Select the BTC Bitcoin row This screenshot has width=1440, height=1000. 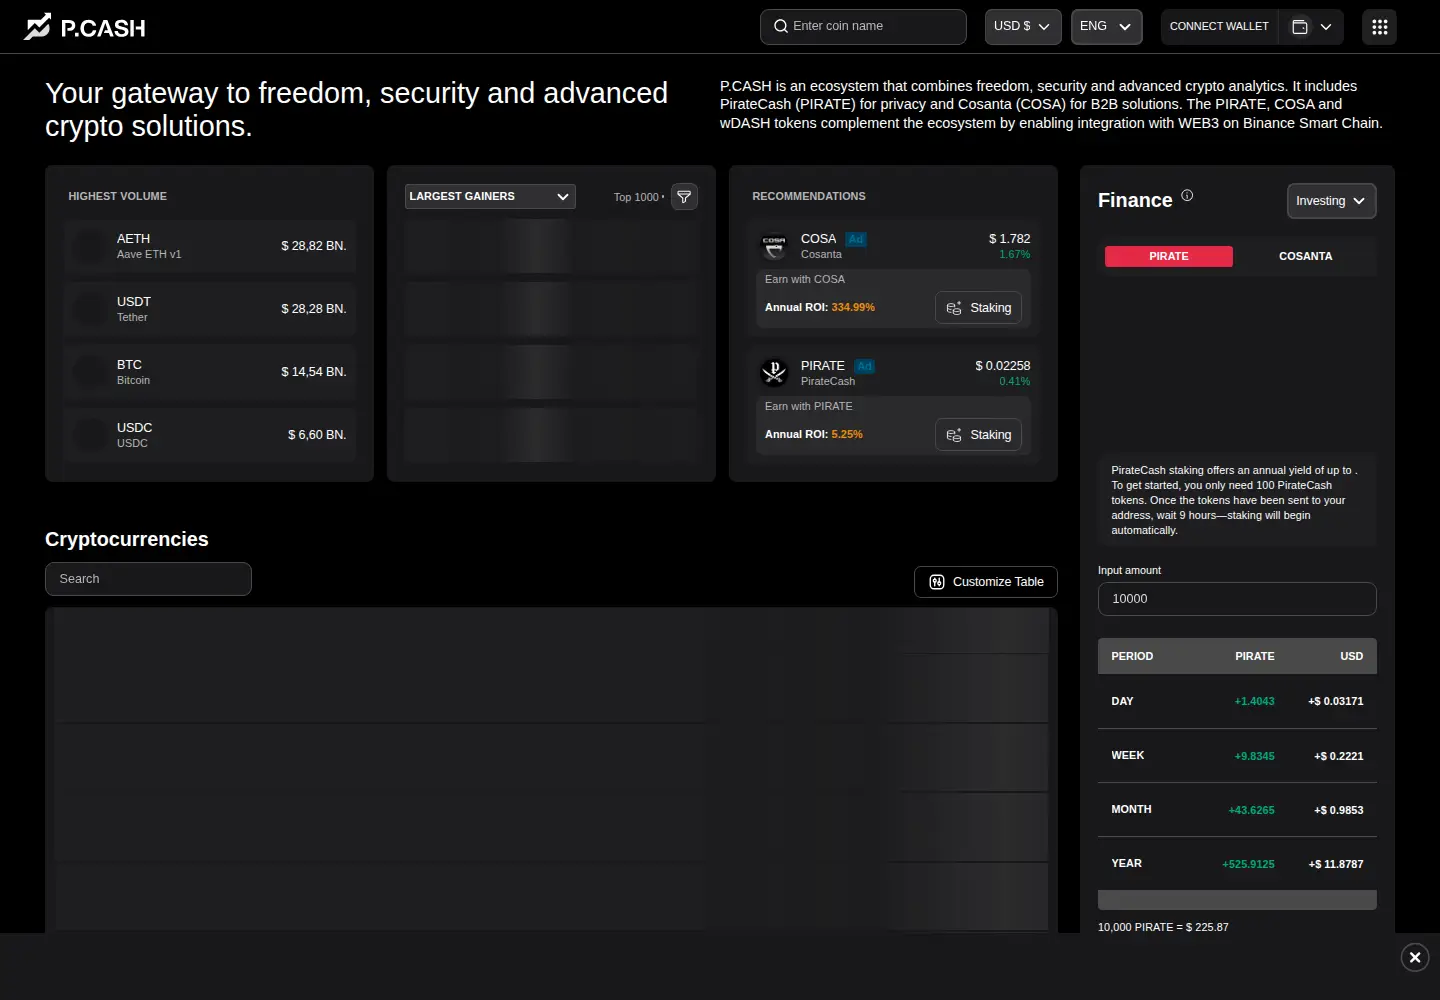point(210,372)
